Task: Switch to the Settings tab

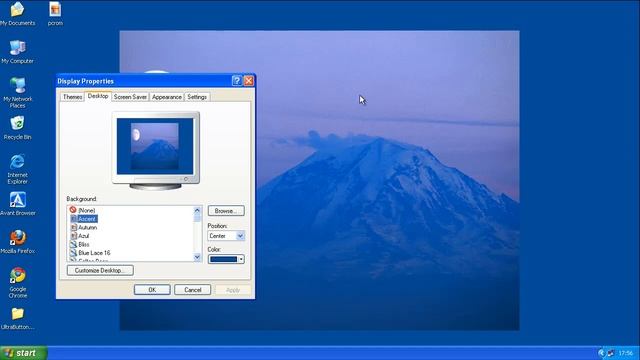Action: [197, 97]
